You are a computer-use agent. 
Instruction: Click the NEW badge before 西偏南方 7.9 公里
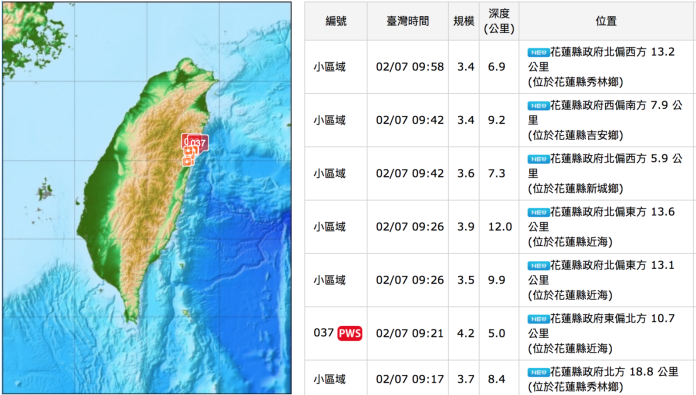538,106
